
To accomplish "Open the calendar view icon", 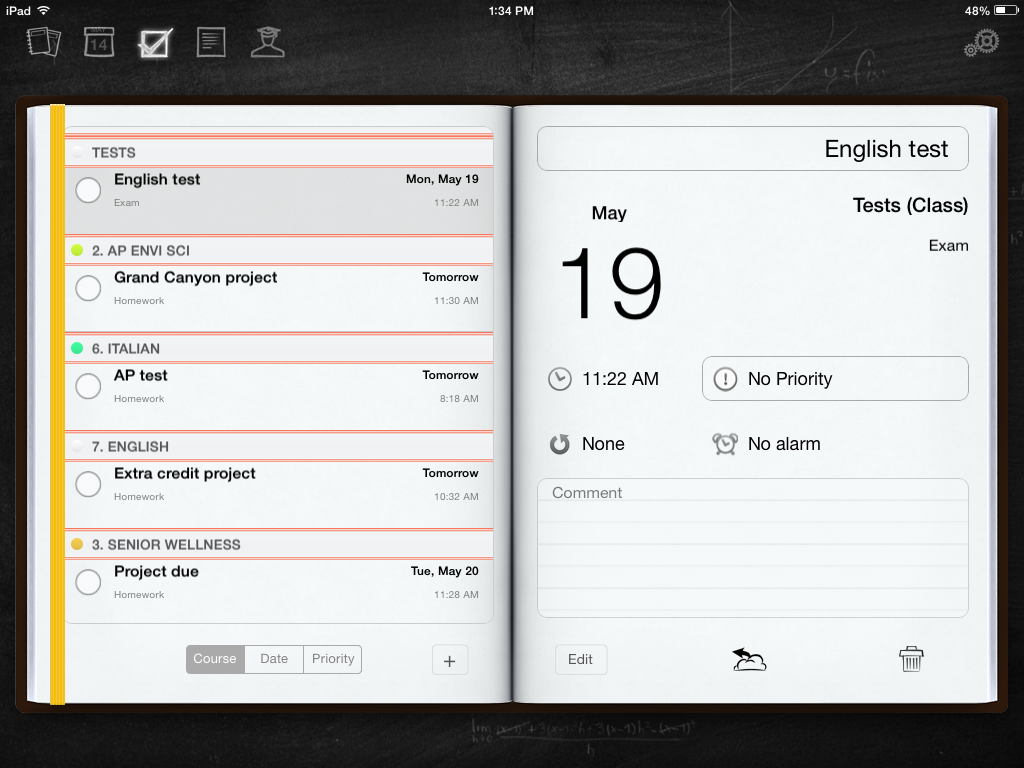I will click(99, 42).
